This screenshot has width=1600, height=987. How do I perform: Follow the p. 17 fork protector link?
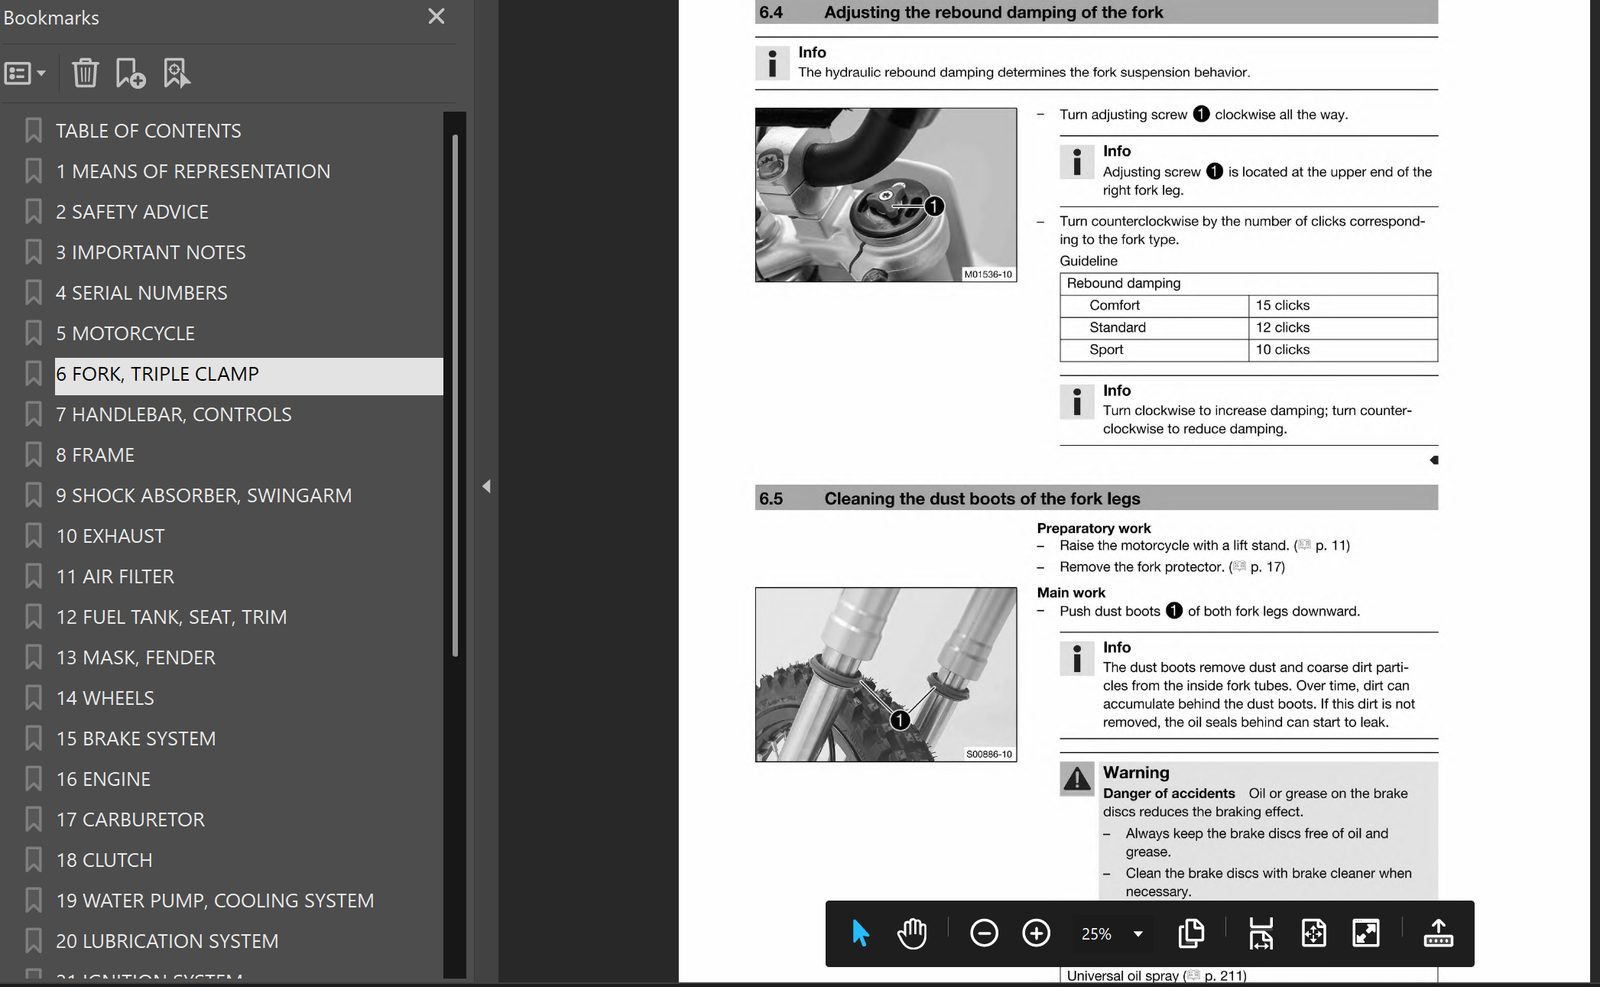[x=1258, y=566]
